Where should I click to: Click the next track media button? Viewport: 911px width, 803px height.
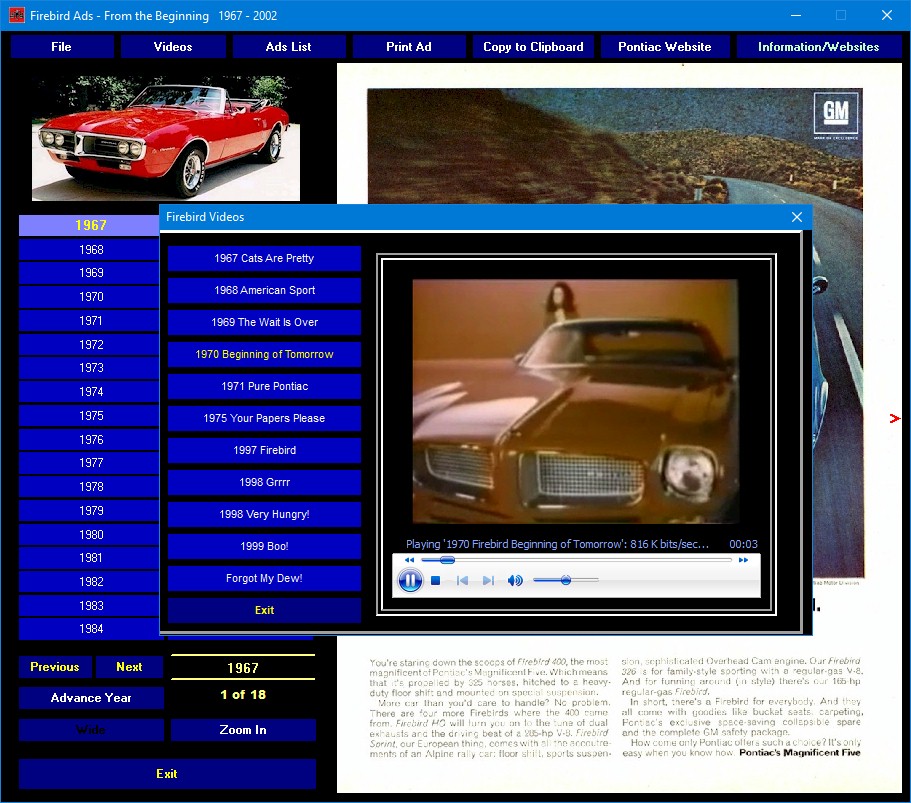[x=489, y=580]
